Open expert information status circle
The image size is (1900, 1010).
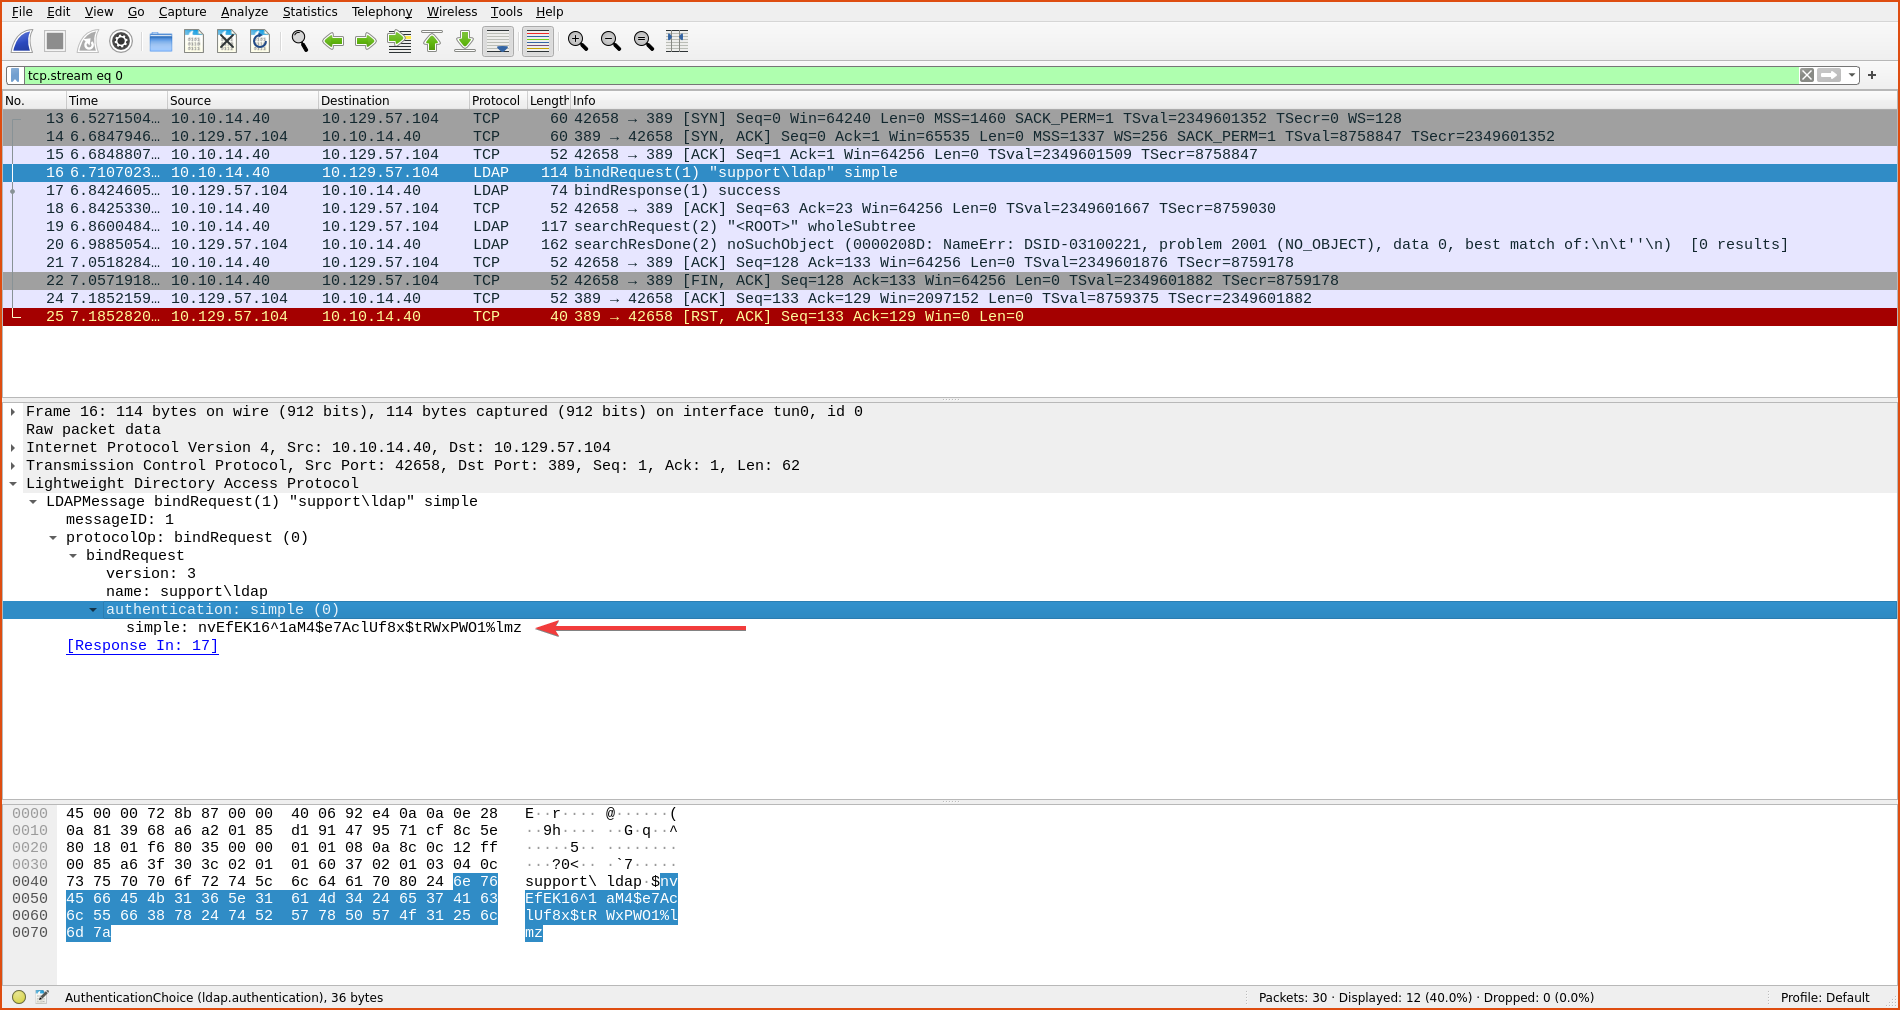point(19,997)
